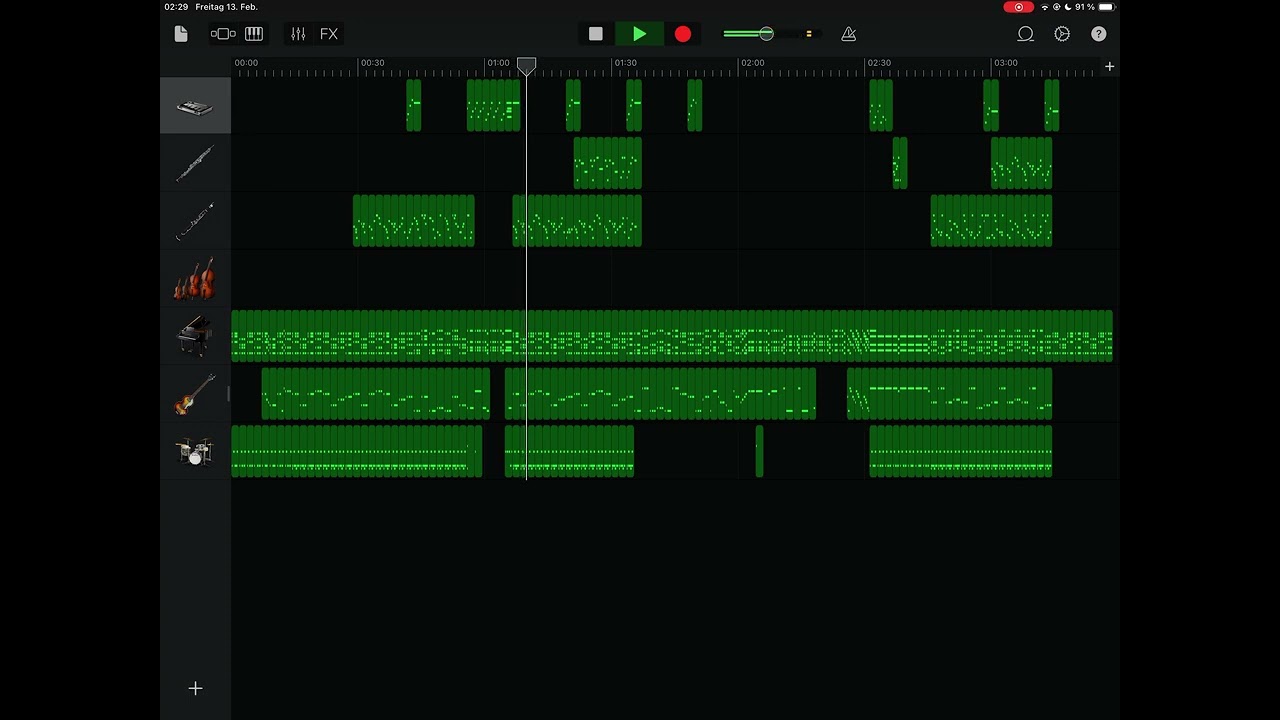Screen dimensions: 1280x720
Task: Tap the ruler at 02:30
Action: tap(879, 63)
